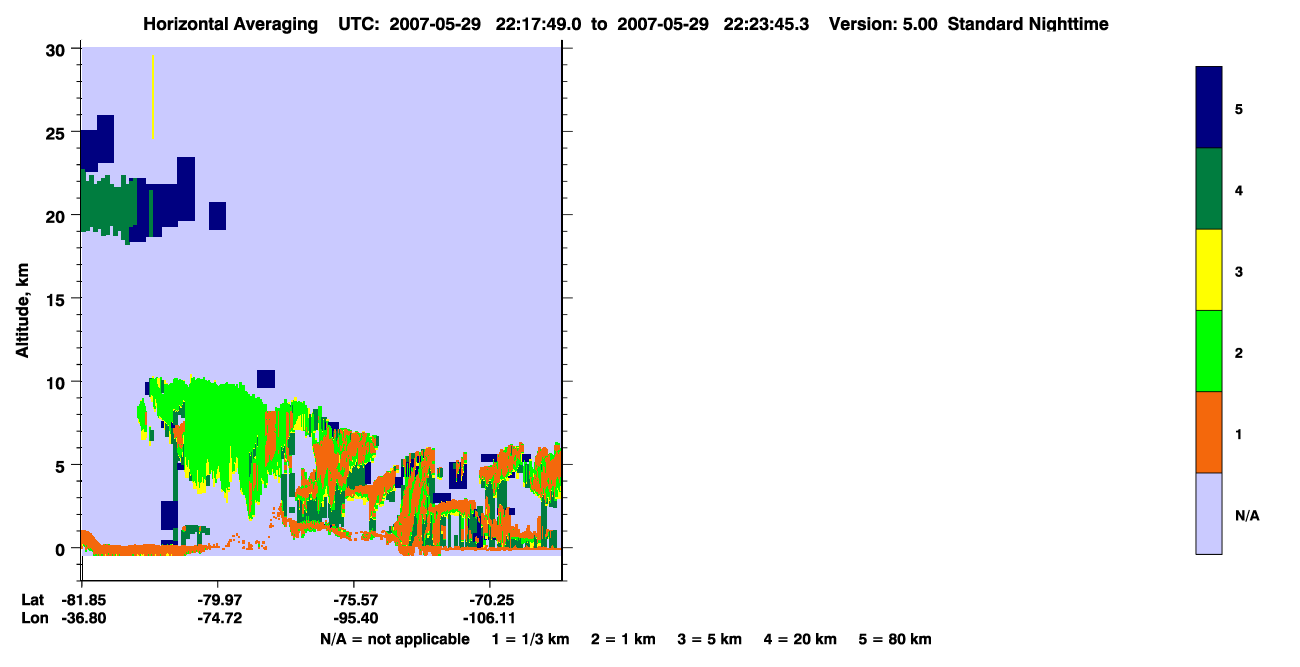
Task: Click the altitude tick label 20
Action: [57, 215]
